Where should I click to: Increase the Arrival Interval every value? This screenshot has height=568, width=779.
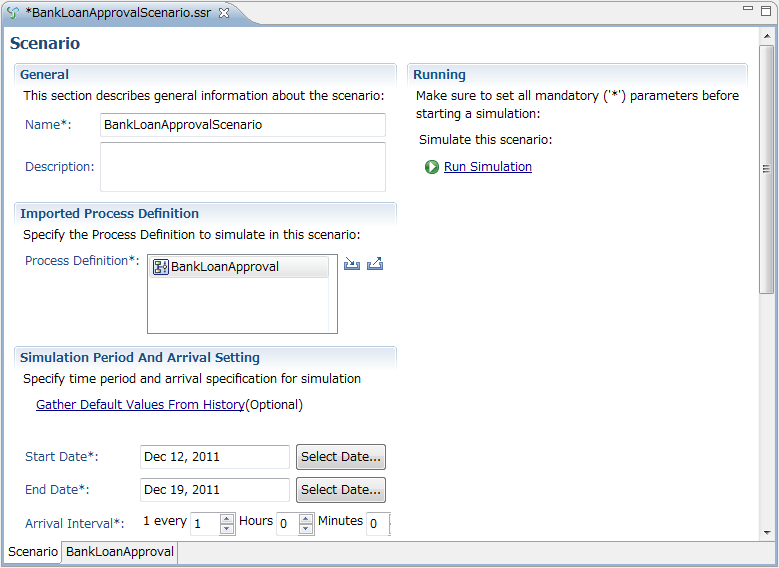click(x=227, y=519)
